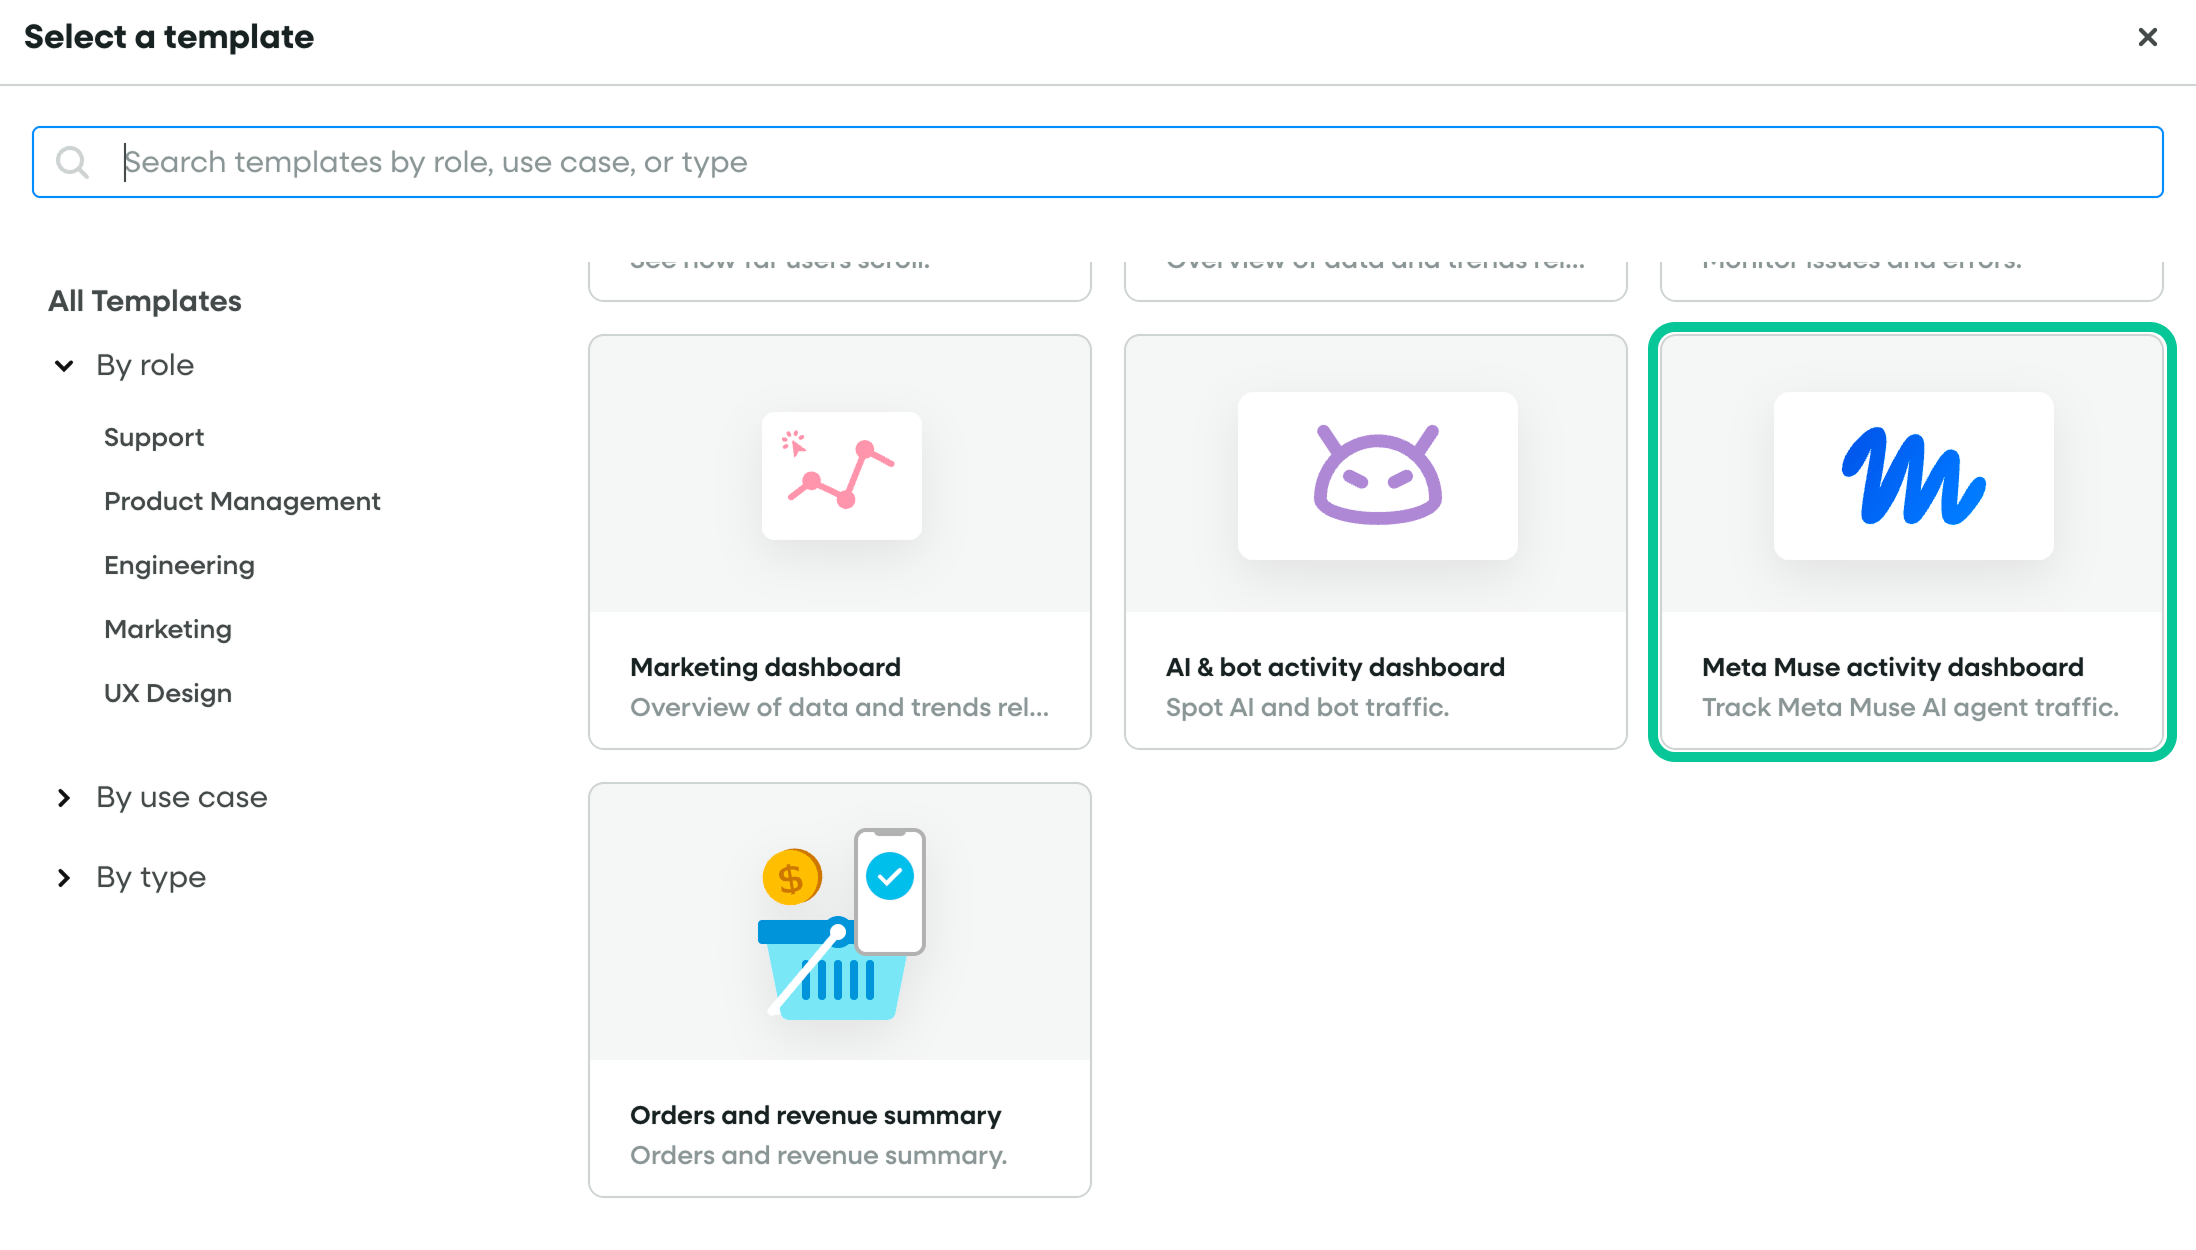Screen dimensions: 2196x1250
Task: Click the blue Meta Muse logo icon
Action: tap(1914, 476)
